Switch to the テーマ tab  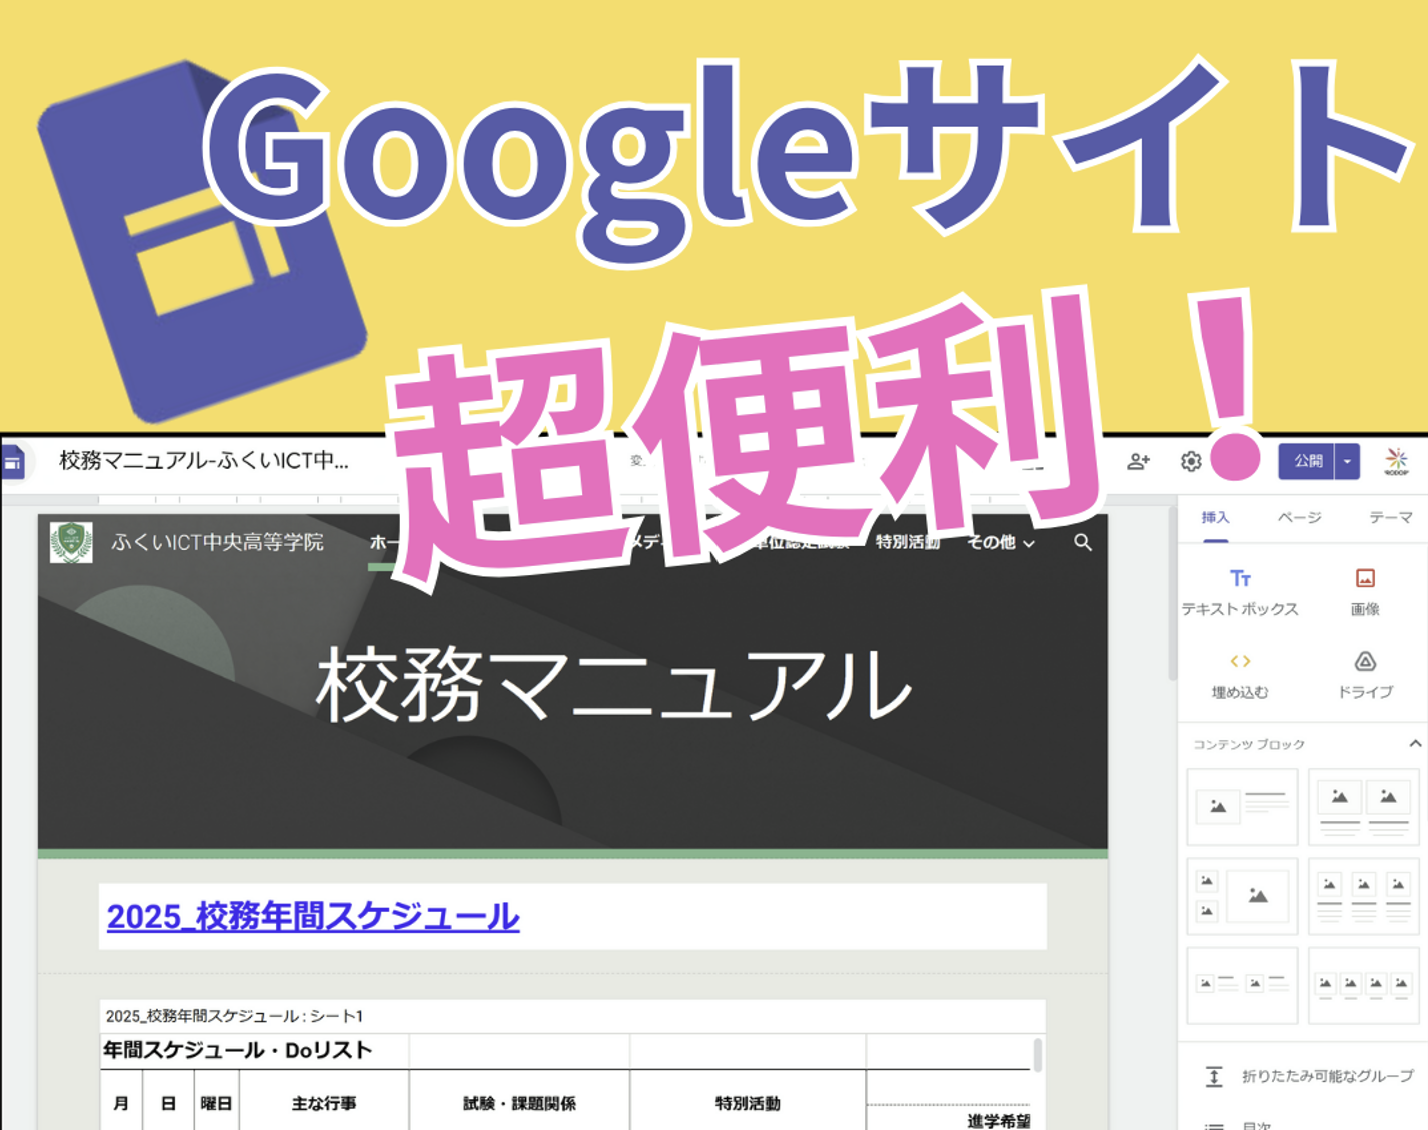point(1391,518)
